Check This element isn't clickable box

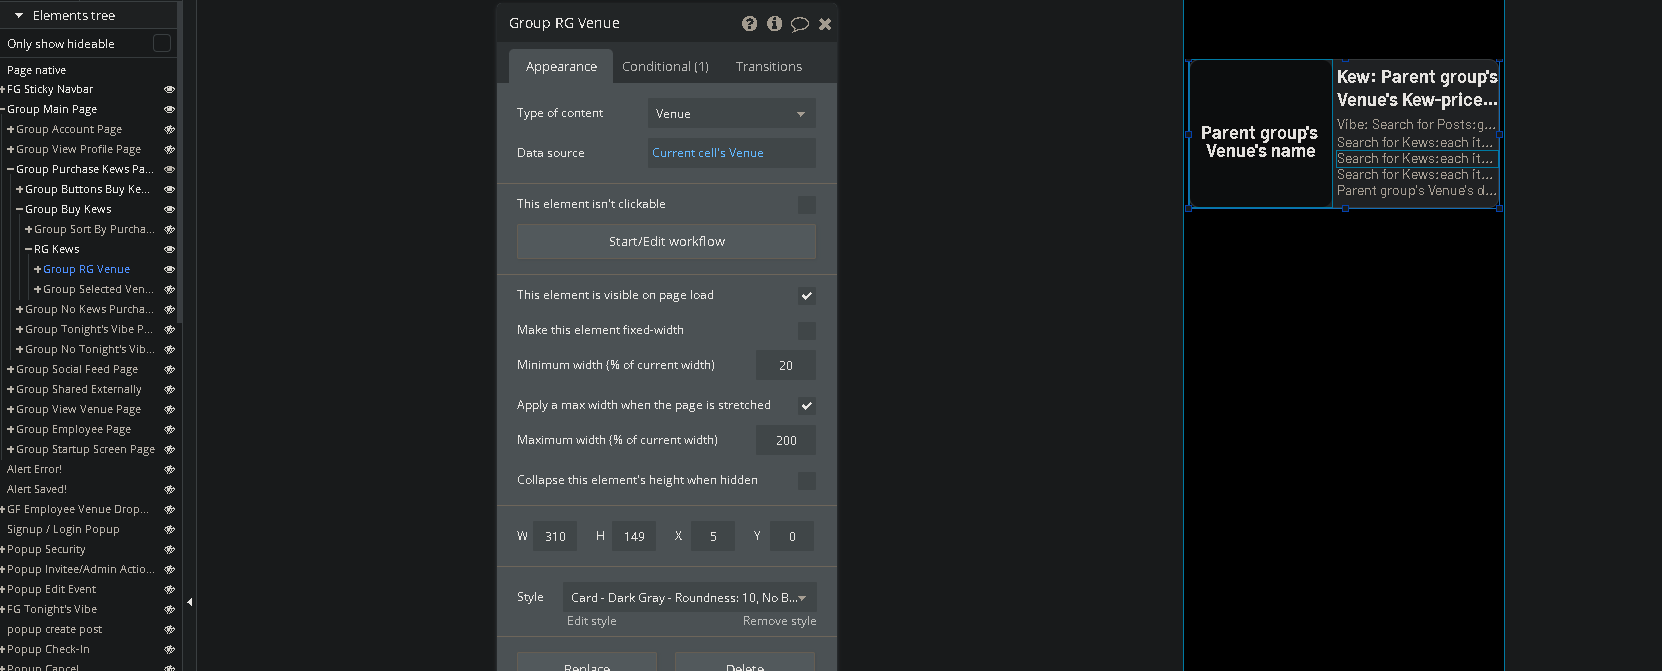[807, 205]
